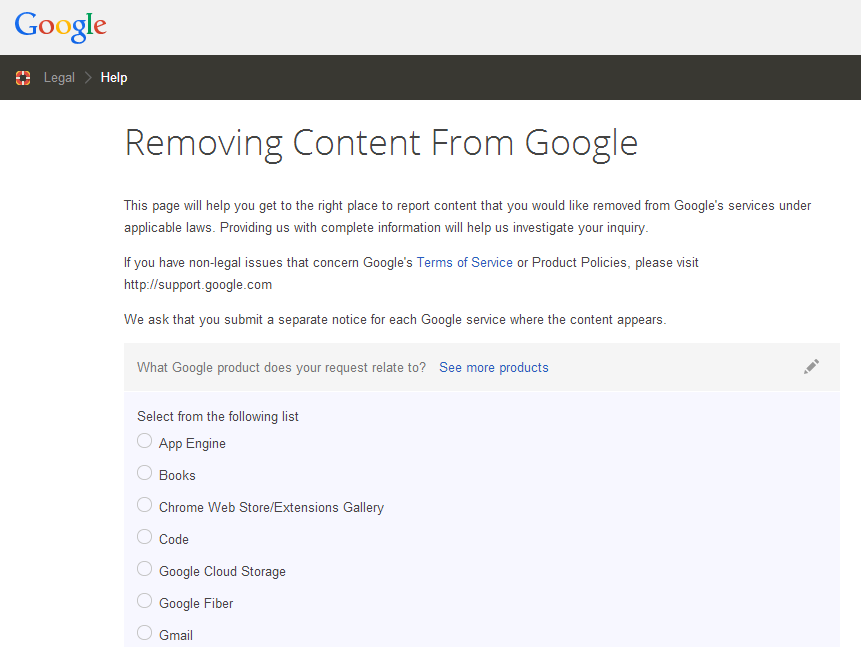
Task: Click 'Select from the following list' text
Action: point(218,416)
